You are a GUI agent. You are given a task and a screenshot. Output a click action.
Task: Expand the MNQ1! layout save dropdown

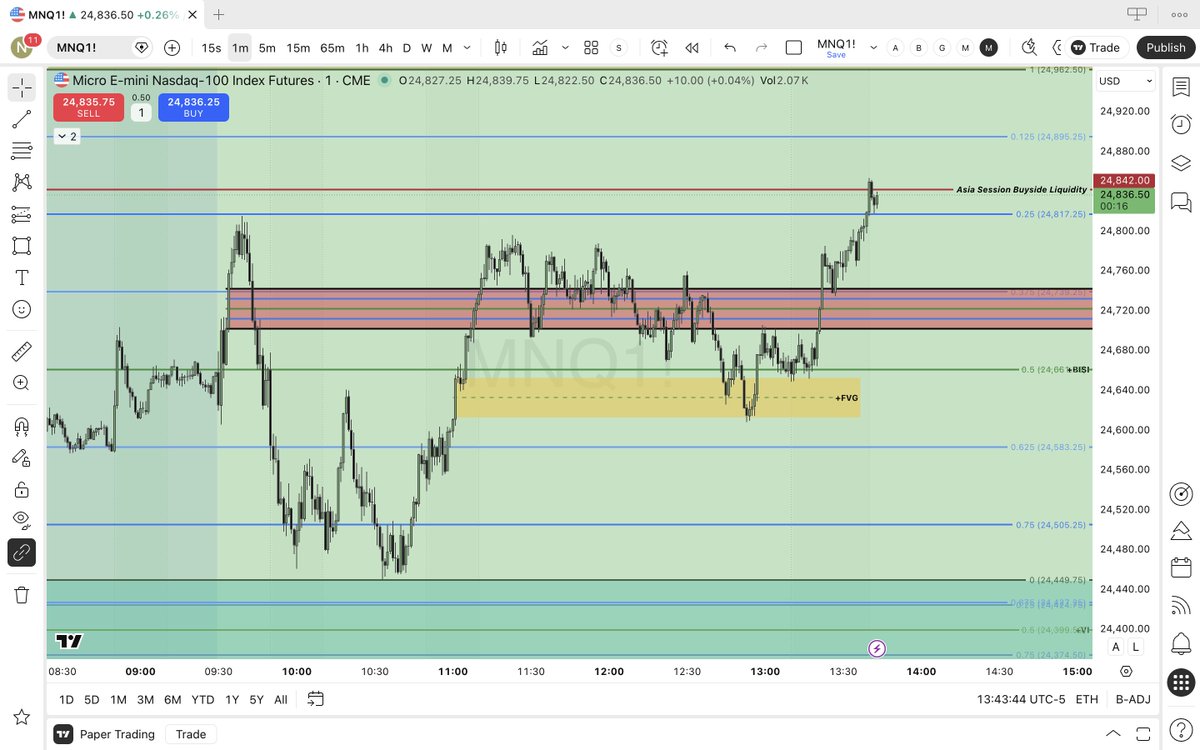(x=873, y=47)
